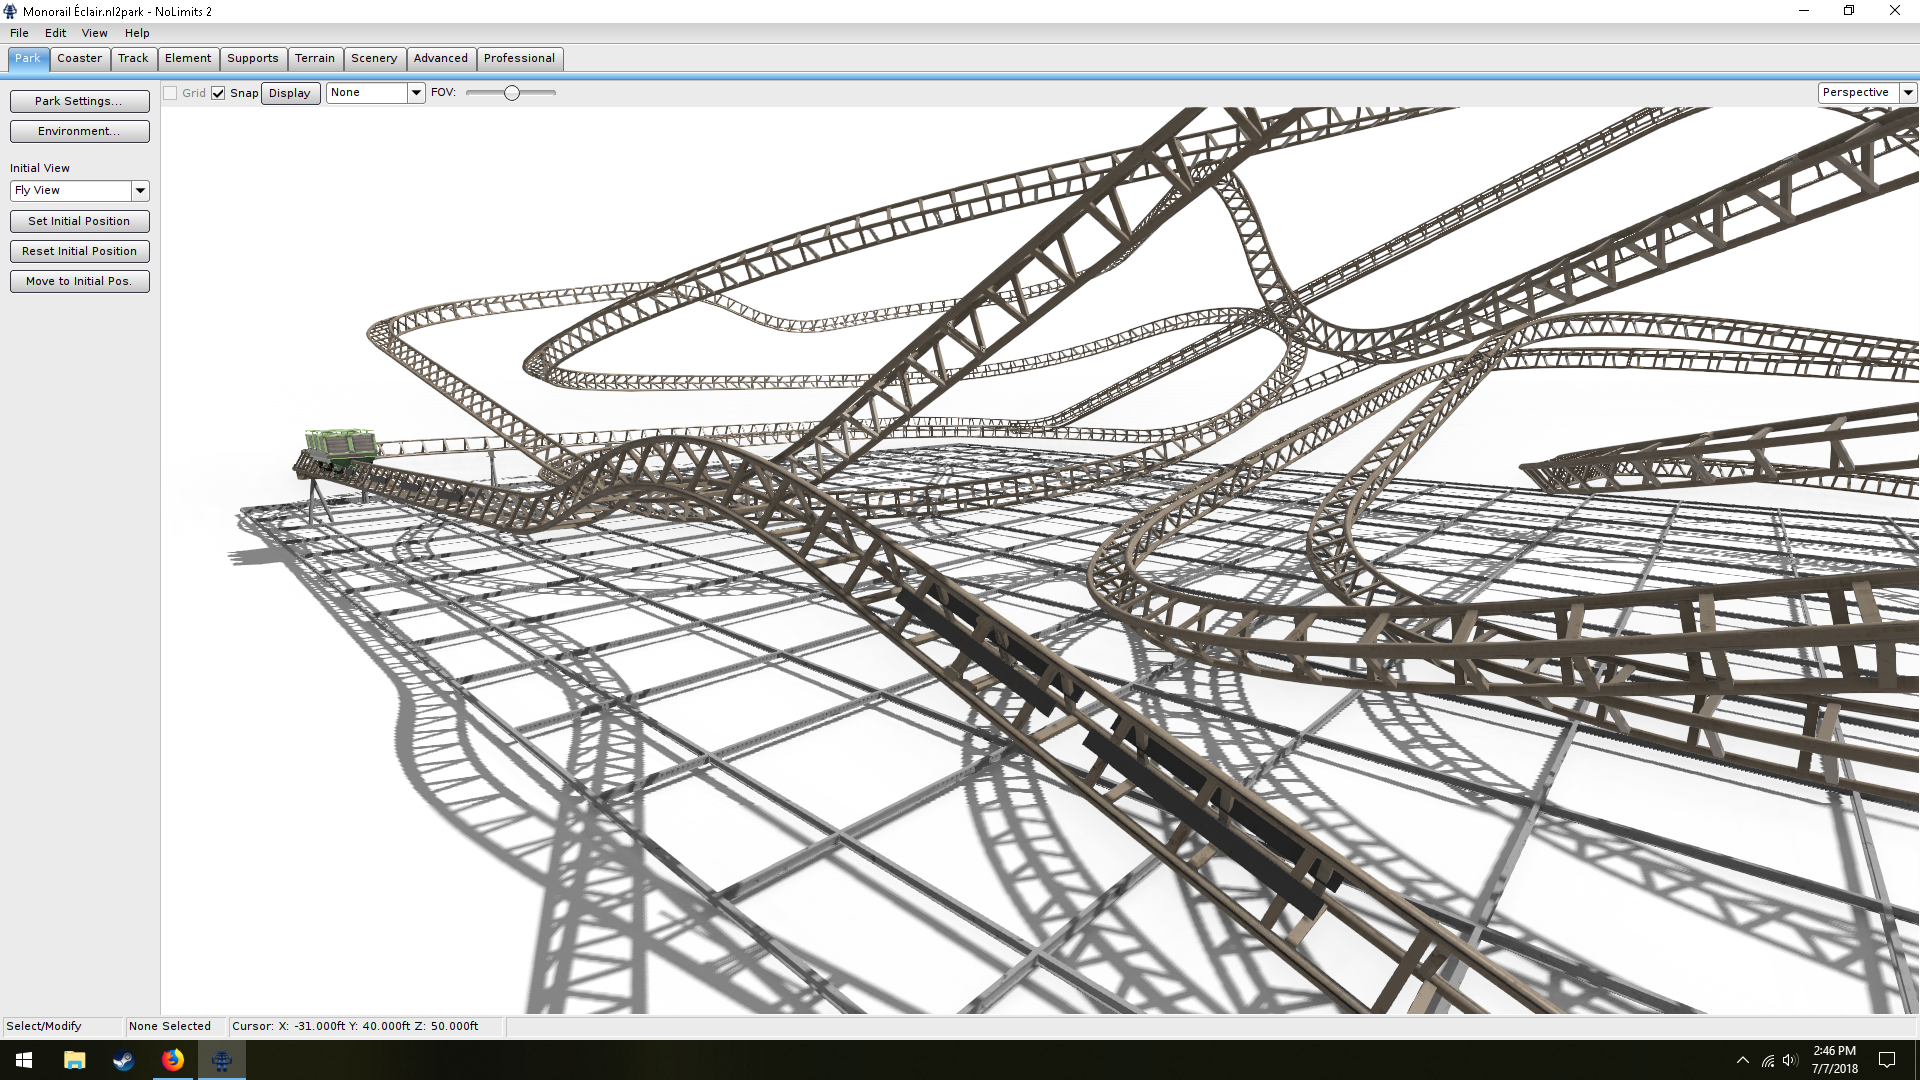The width and height of the screenshot is (1920, 1080).
Task: Open the Windows Start menu
Action: click(x=24, y=1060)
